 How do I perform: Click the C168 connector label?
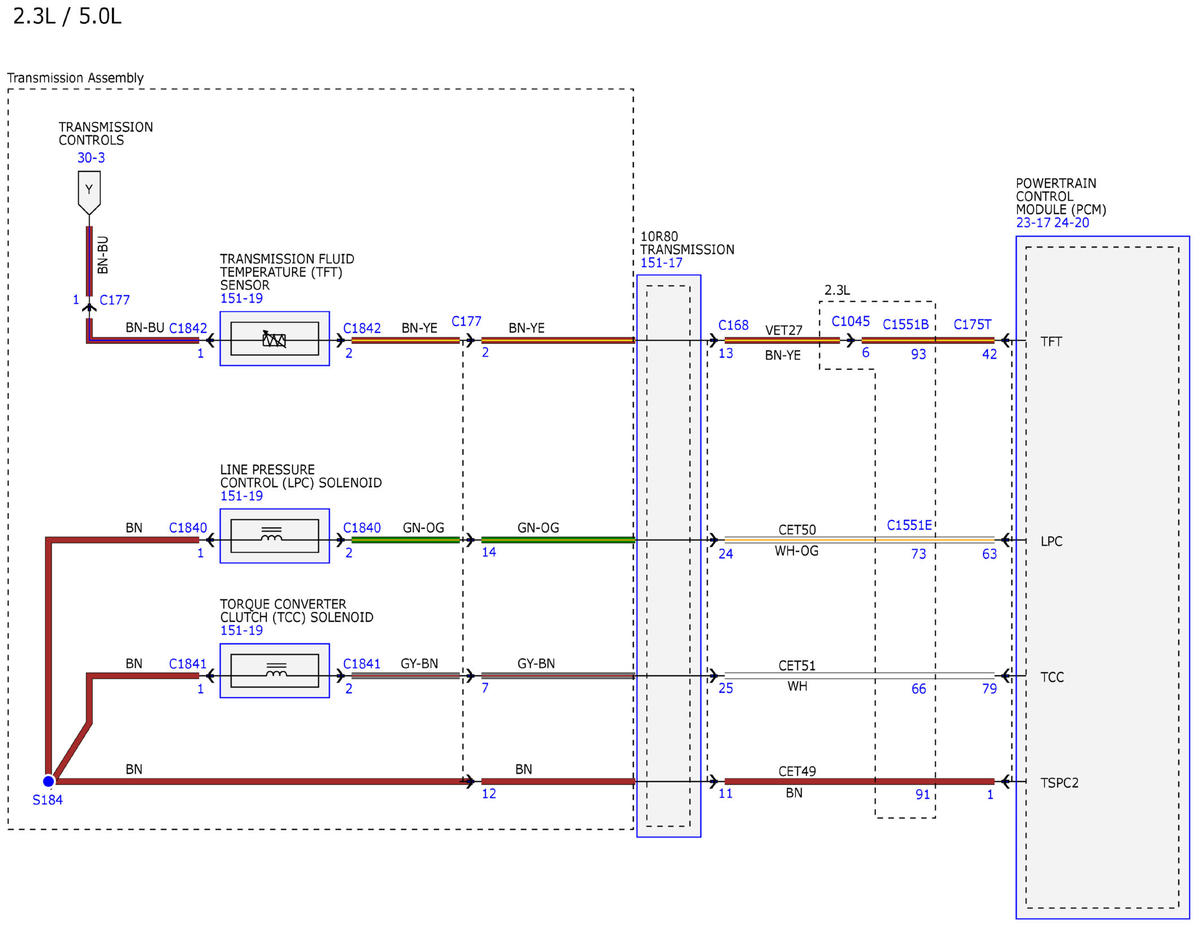pos(734,325)
